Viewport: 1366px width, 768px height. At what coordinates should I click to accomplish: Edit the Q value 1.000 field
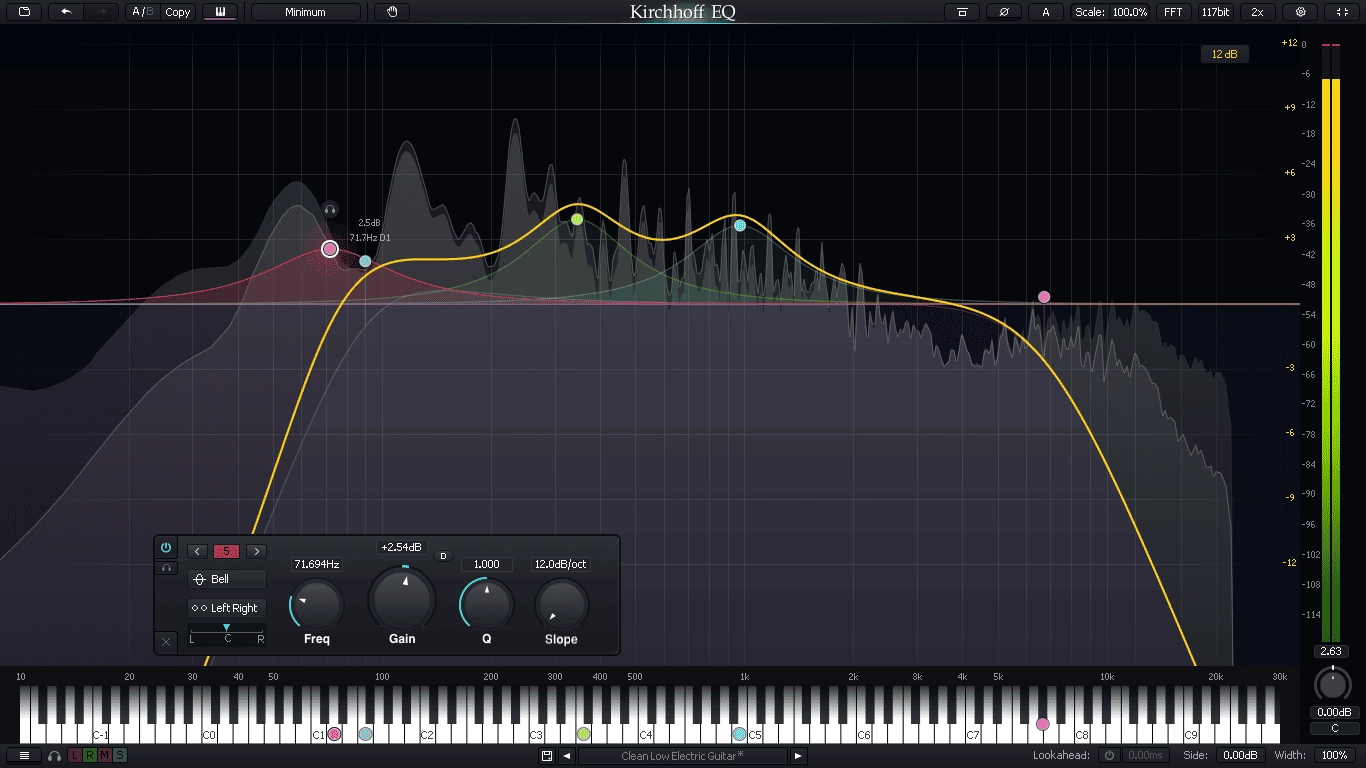click(487, 564)
